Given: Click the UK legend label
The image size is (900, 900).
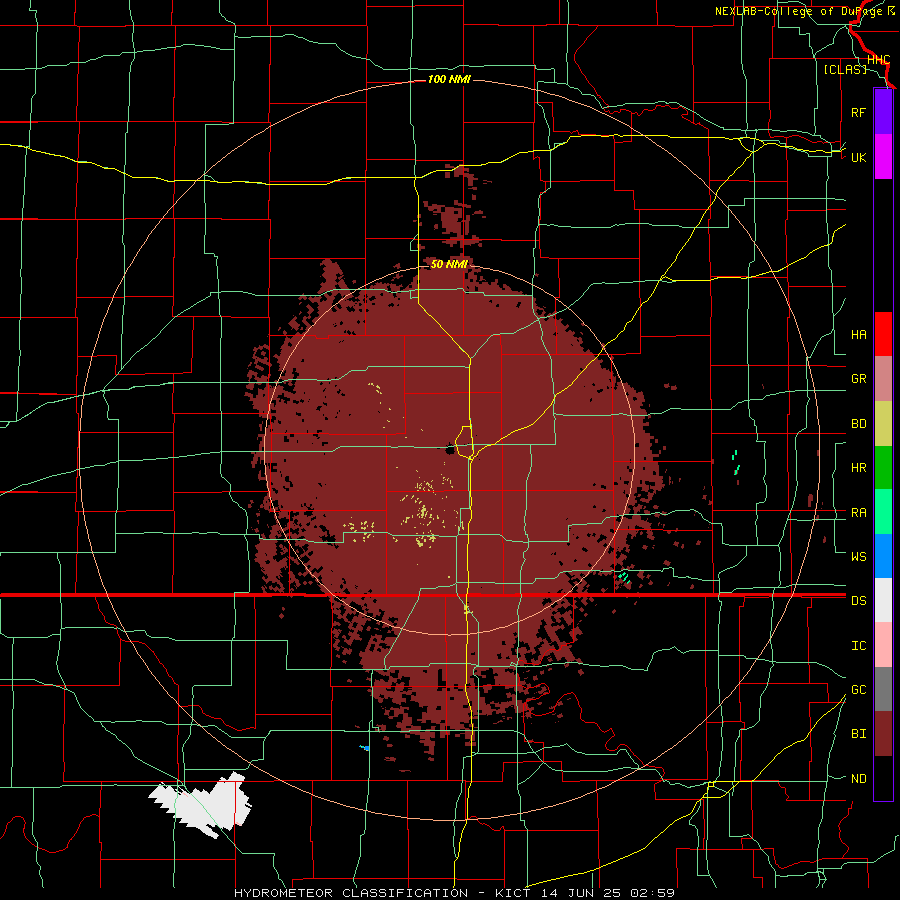Looking at the screenshot, I should 858,157.
